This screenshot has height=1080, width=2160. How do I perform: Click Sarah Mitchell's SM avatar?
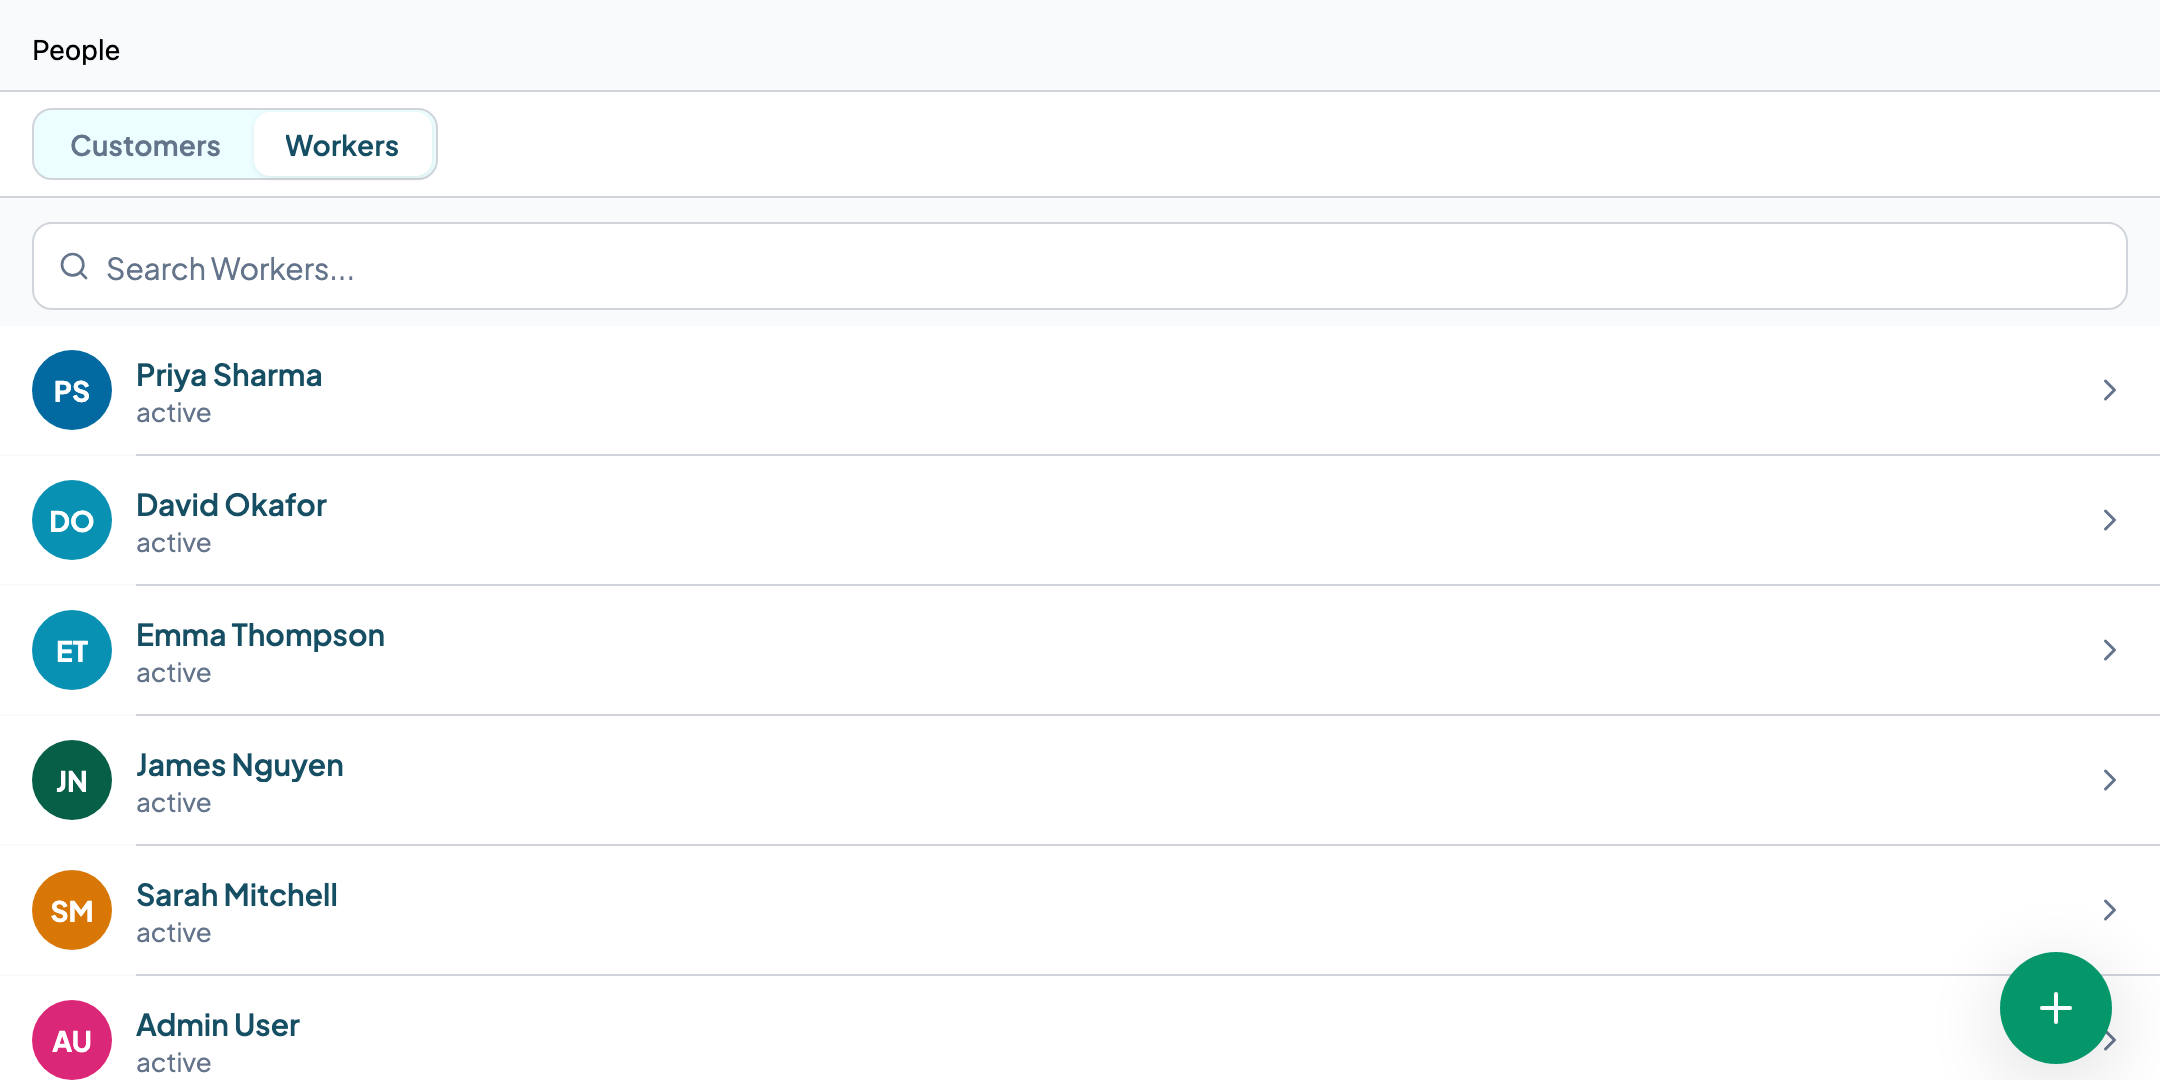click(72, 910)
